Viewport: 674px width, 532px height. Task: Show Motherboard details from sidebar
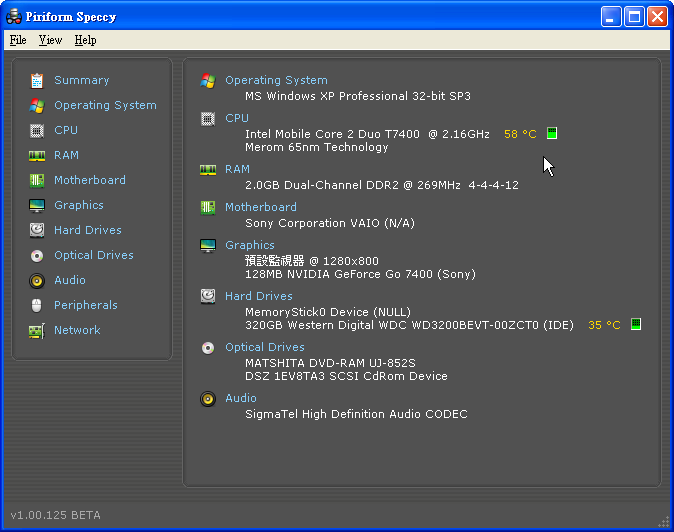90,180
